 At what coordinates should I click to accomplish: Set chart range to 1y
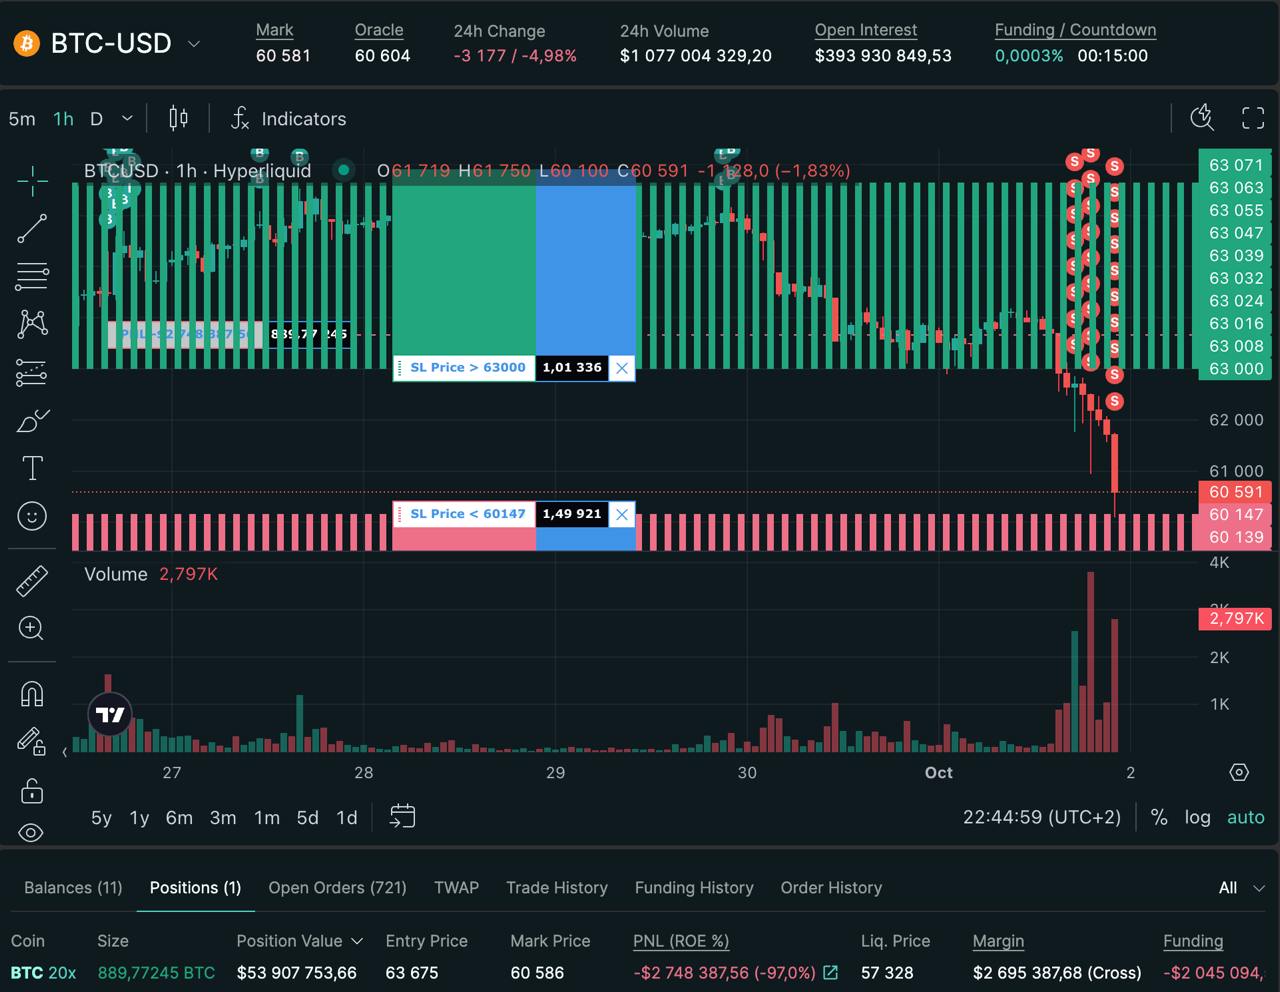pyautogui.click(x=139, y=818)
